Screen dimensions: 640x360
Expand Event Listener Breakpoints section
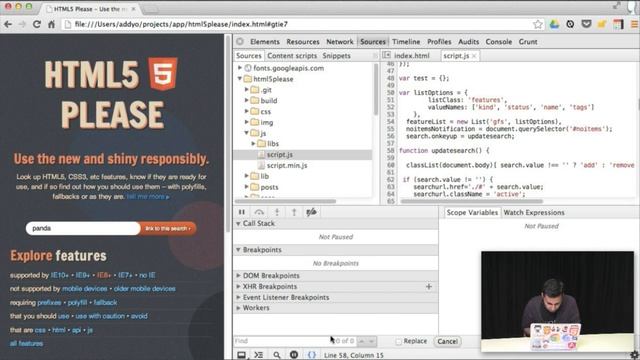(x=238, y=297)
